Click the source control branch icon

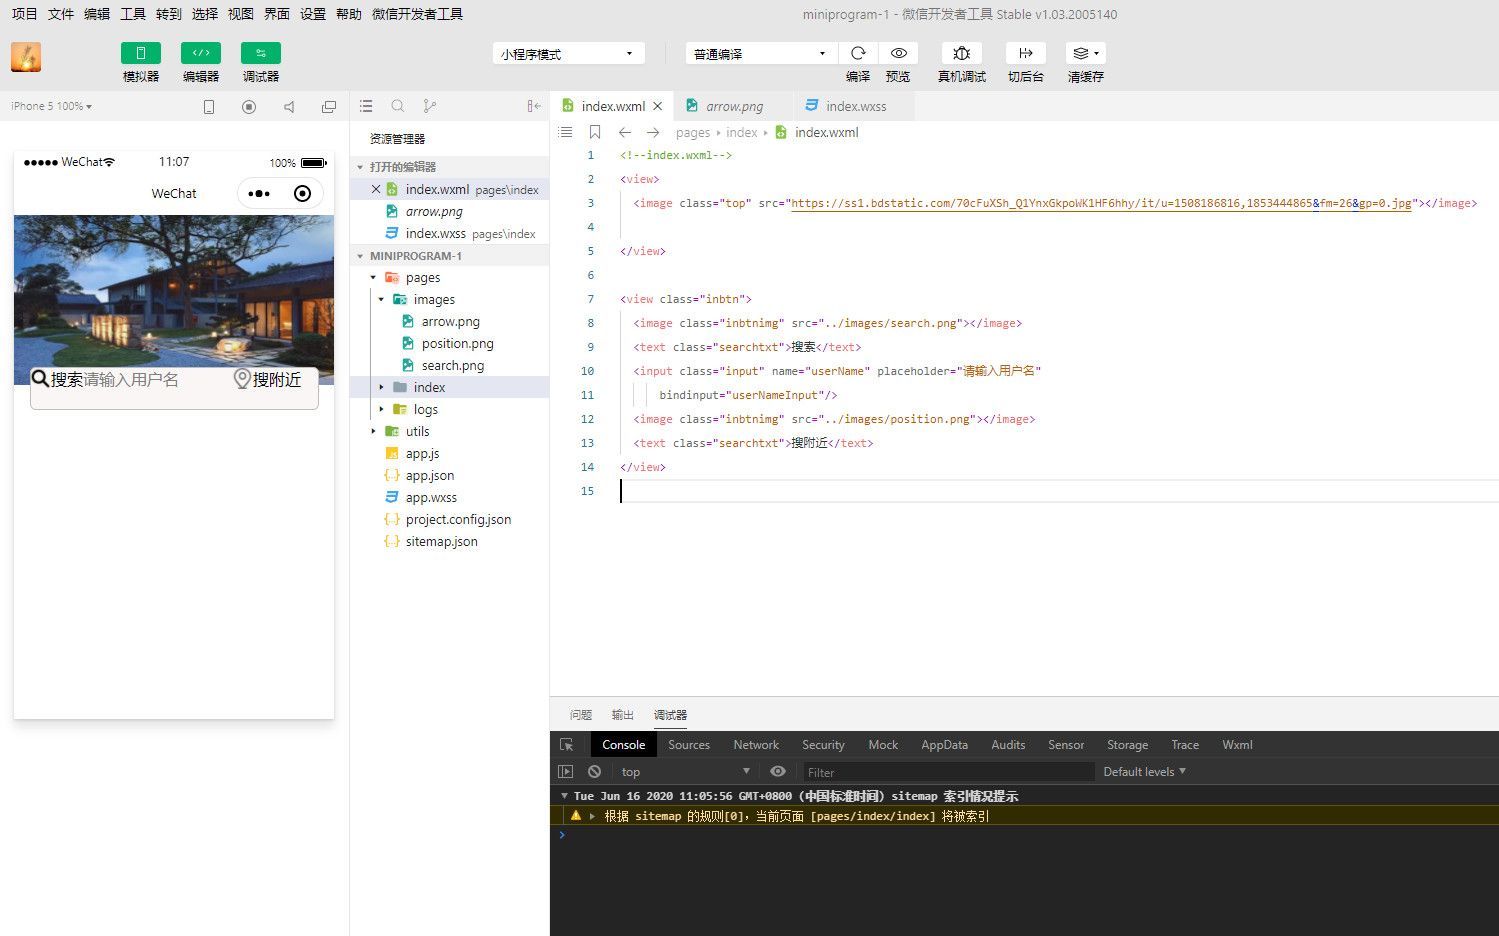430,106
